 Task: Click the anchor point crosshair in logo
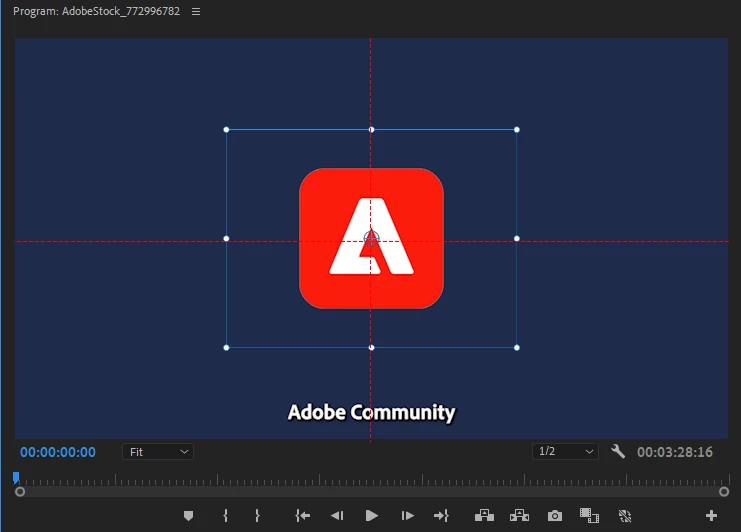[x=371, y=239]
